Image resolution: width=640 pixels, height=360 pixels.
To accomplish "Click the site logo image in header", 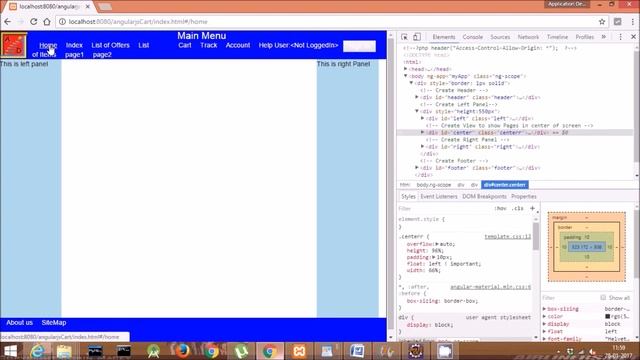I will click(14, 45).
